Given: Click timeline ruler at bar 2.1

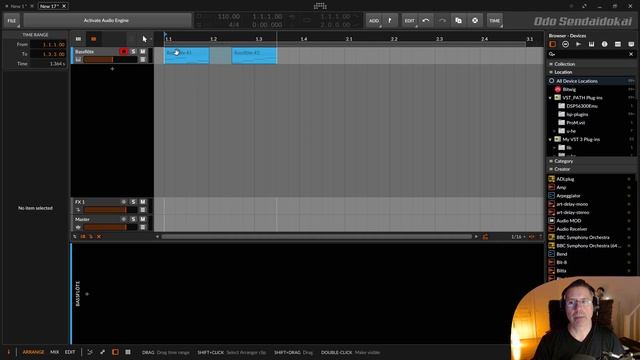Looking at the screenshot, I should [x=349, y=39].
